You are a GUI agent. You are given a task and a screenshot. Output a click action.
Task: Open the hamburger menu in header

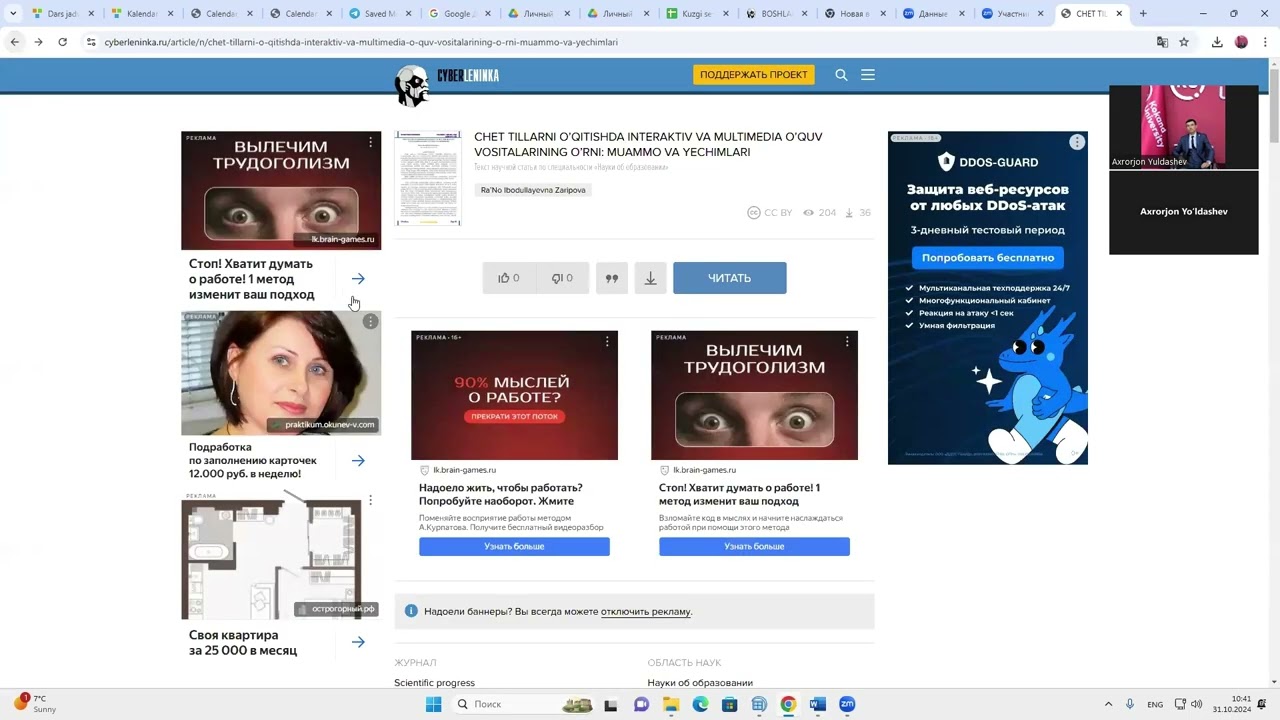pos(868,75)
